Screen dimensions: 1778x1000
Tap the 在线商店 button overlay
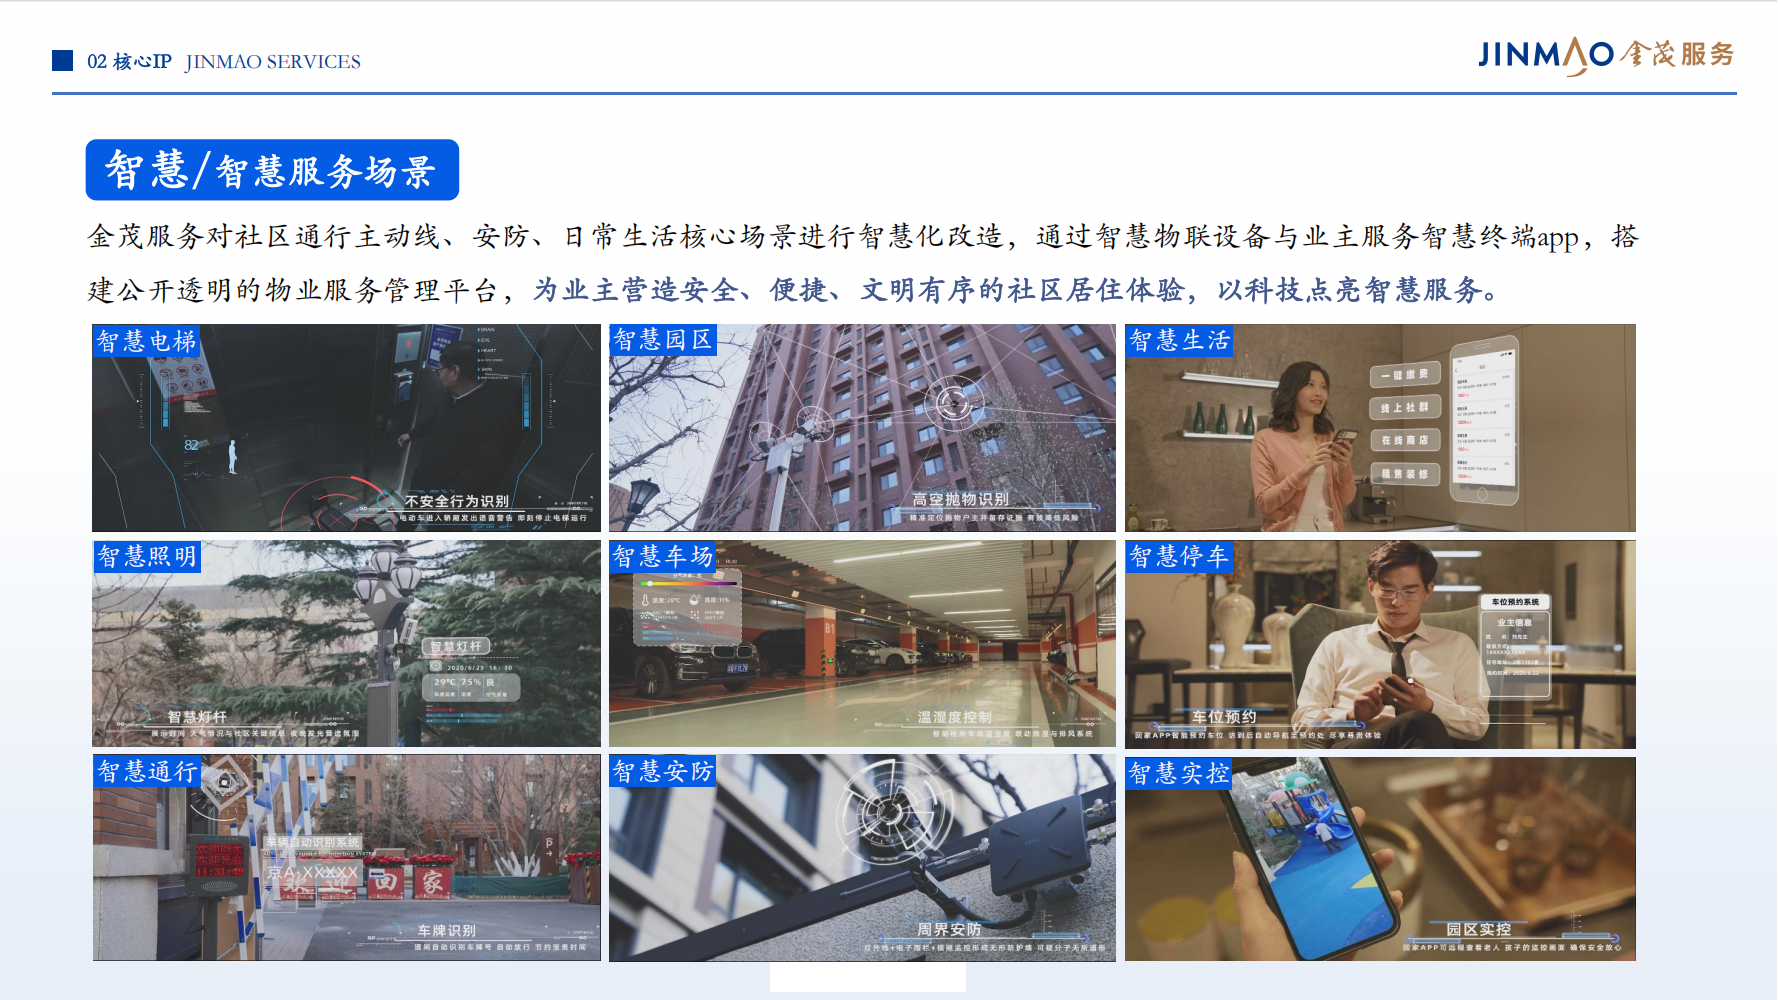1405,440
